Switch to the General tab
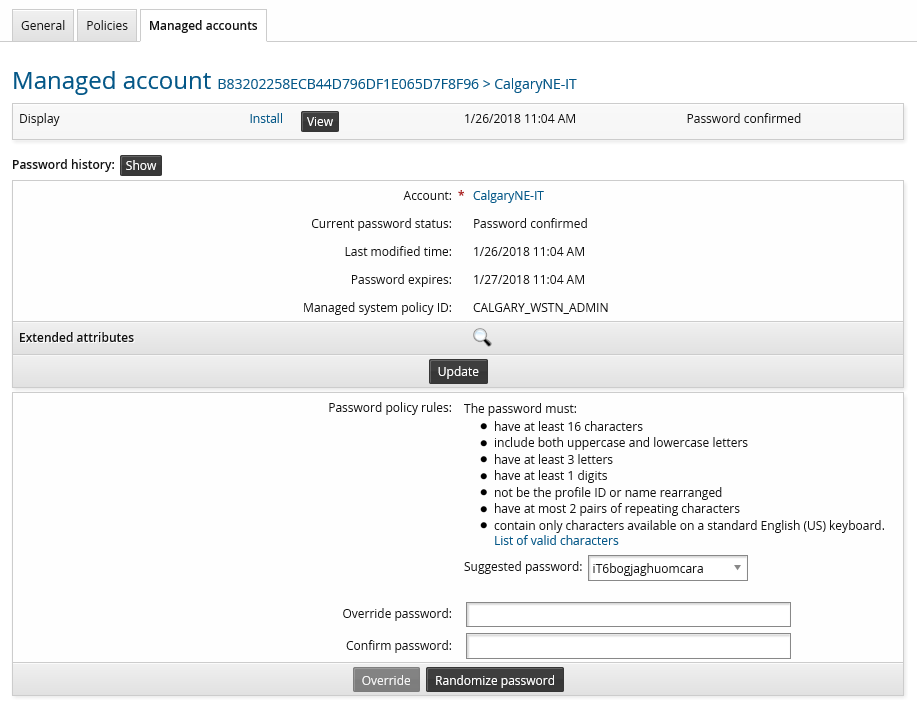The image size is (917, 709). [43, 26]
